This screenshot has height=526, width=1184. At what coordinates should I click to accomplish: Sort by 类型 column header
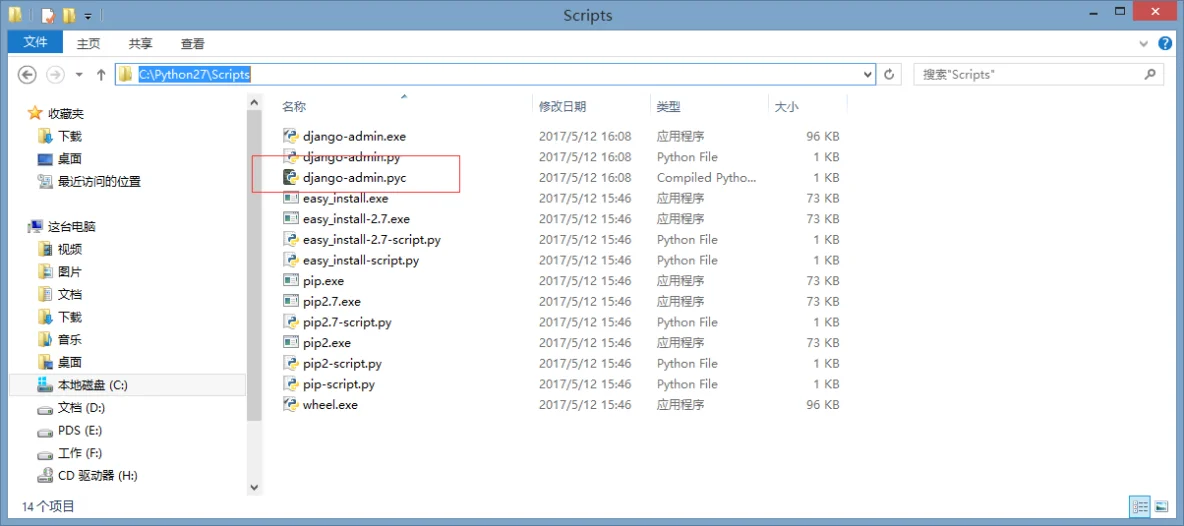(668, 107)
